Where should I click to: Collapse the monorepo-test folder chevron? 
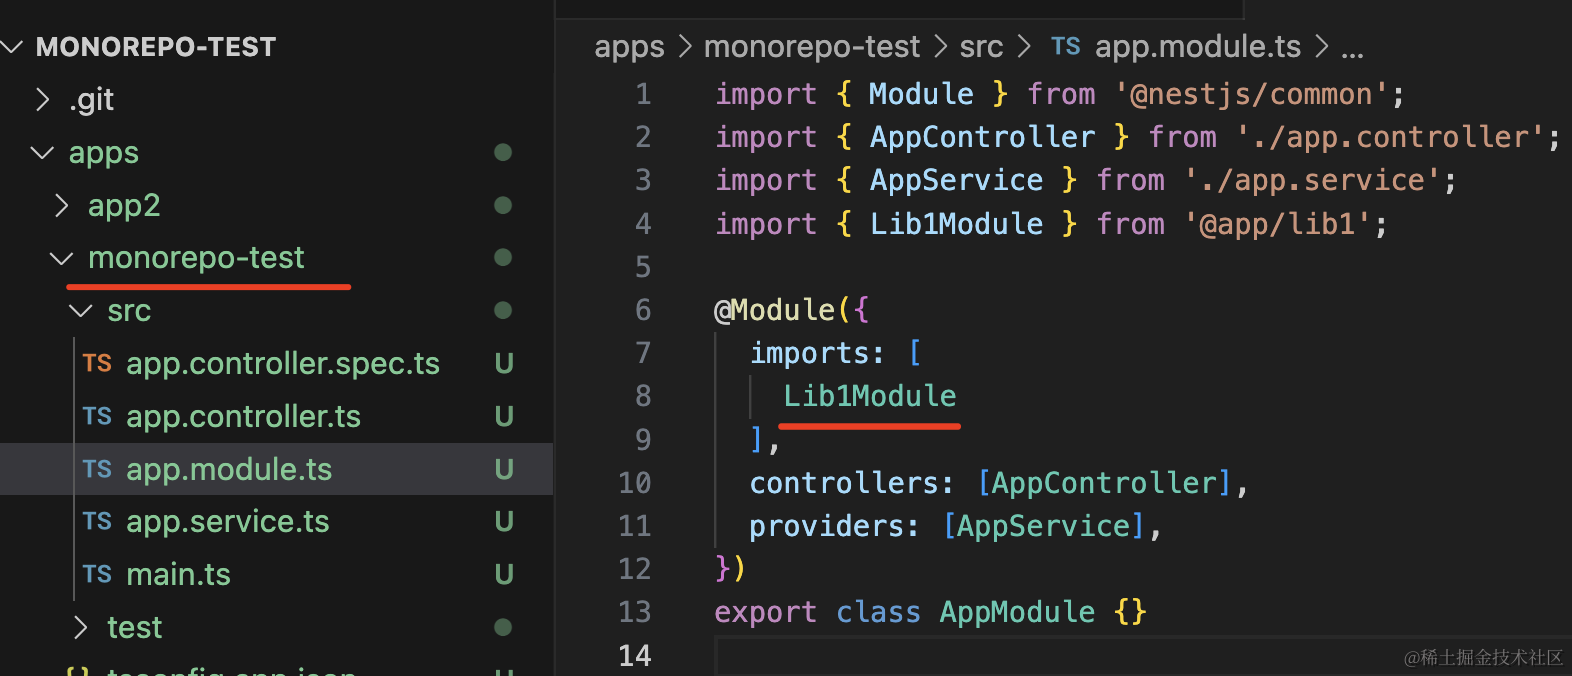pos(61,258)
